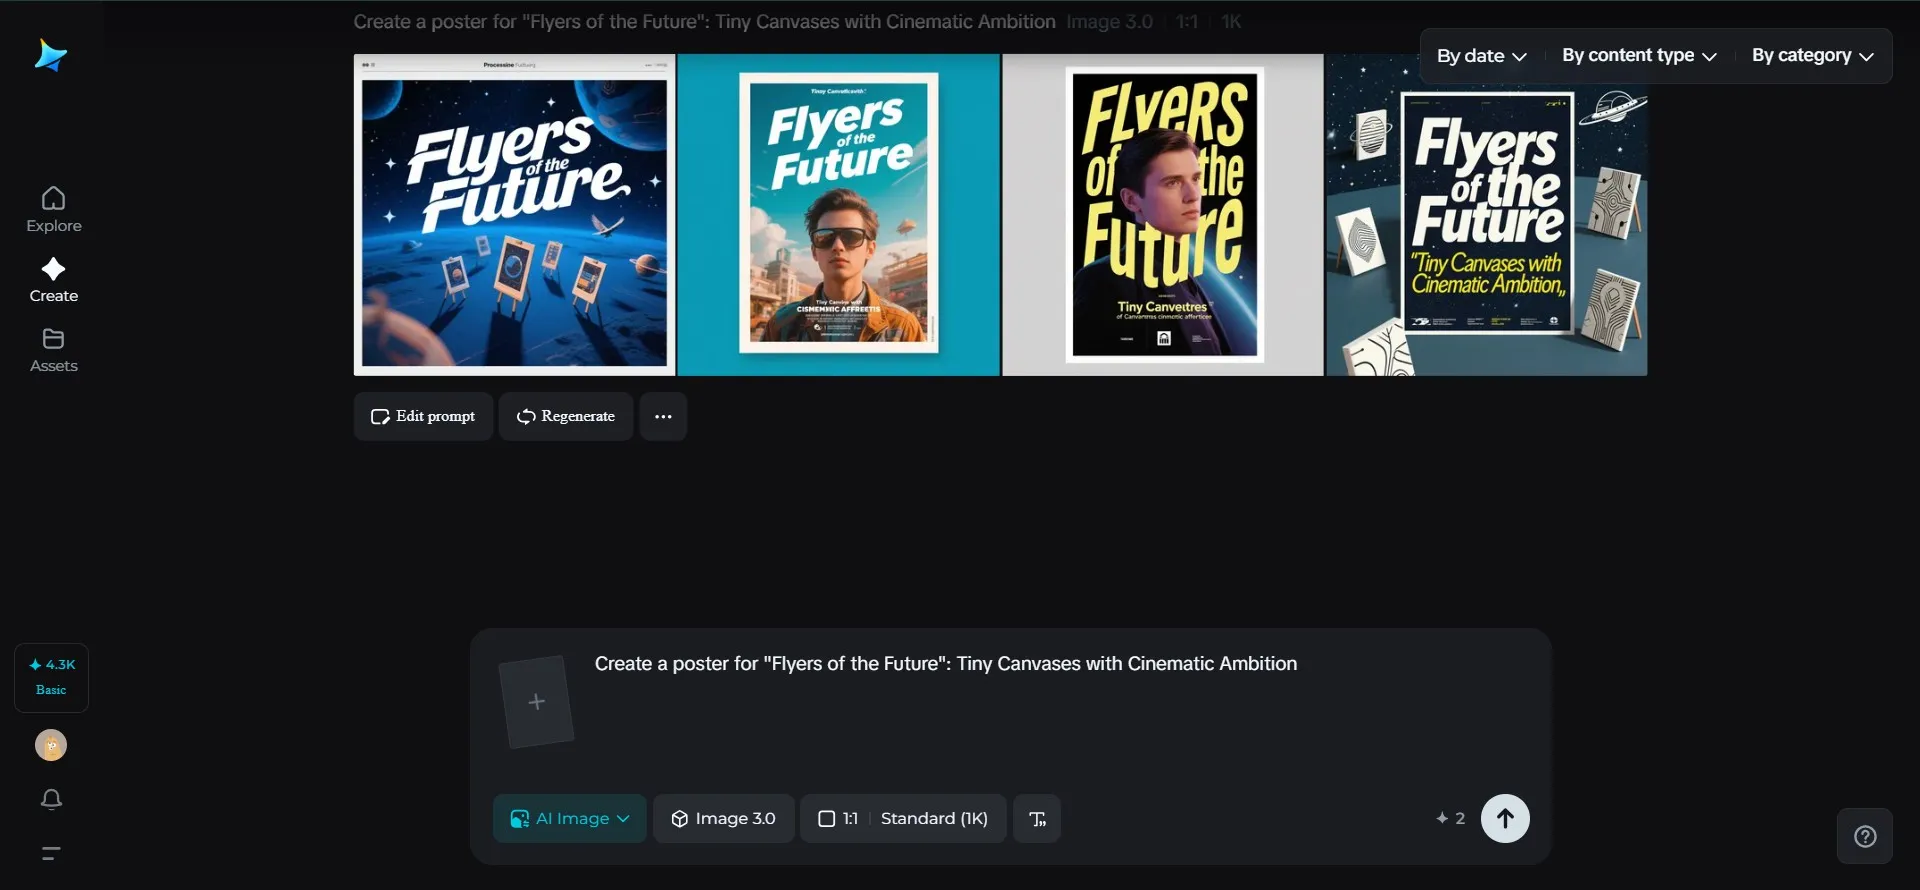The height and width of the screenshot is (890, 1920).
Task: Click the Regenerate button
Action: tap(566, 416)
